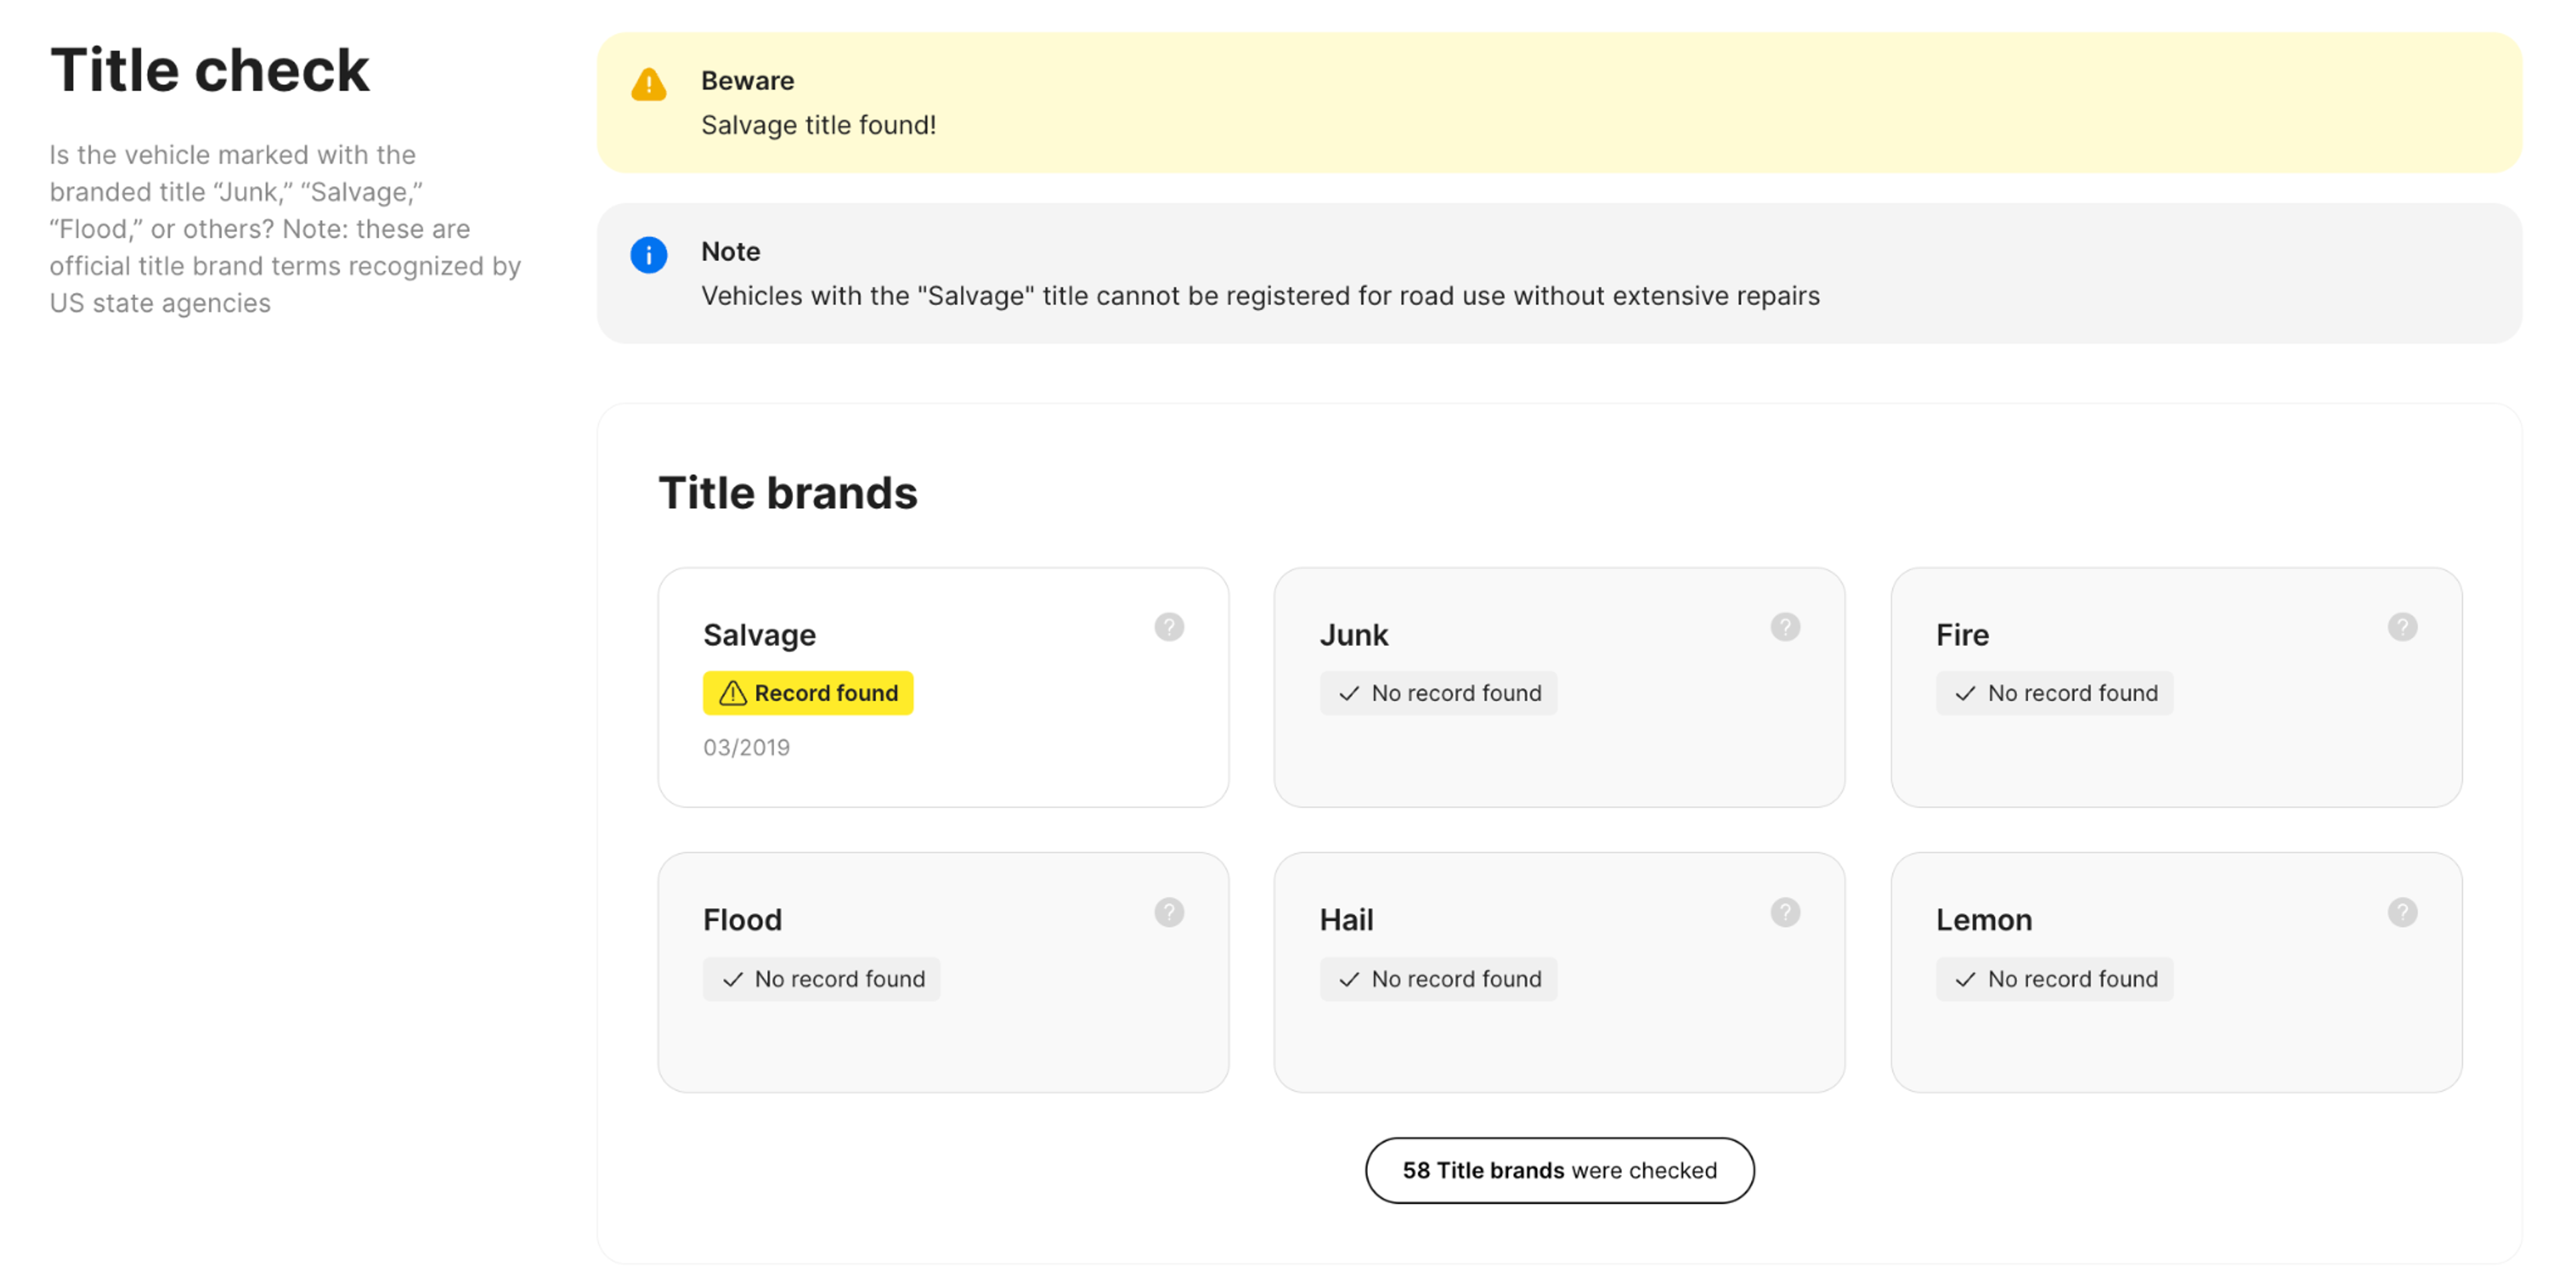Click 58 Title brands were checked button
The height and width of the screenshot is (1288, 2576).
tap(1559, 1170)
